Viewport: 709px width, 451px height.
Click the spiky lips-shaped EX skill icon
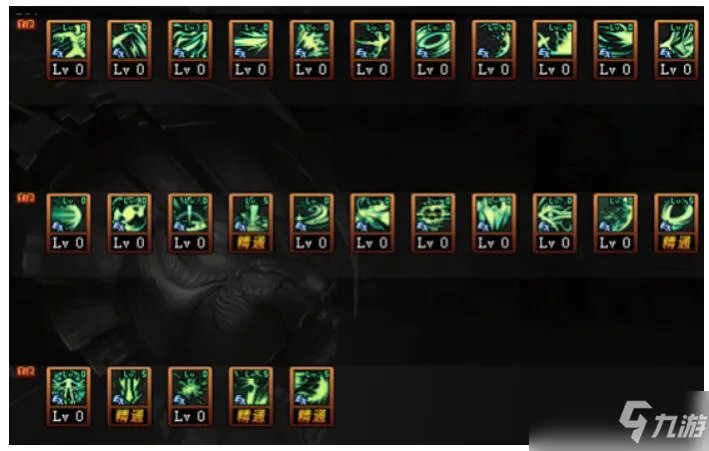[433, 223]
